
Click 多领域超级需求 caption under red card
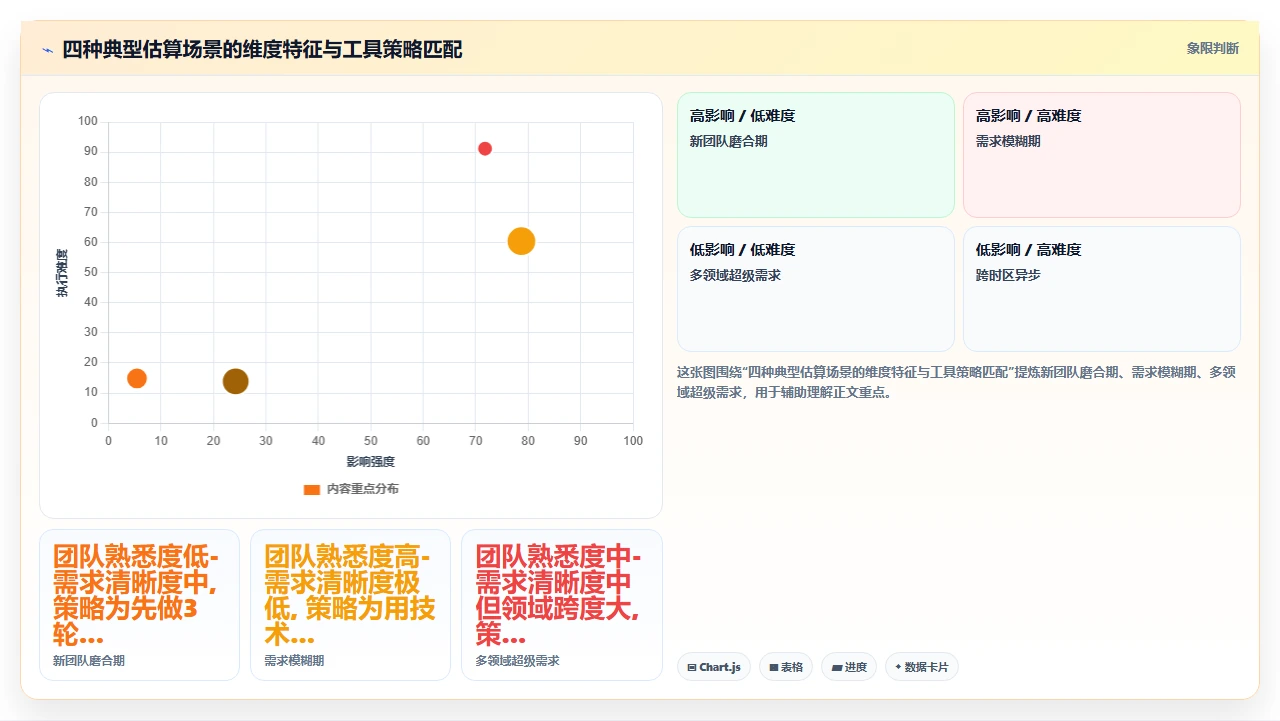pos(517,661)
